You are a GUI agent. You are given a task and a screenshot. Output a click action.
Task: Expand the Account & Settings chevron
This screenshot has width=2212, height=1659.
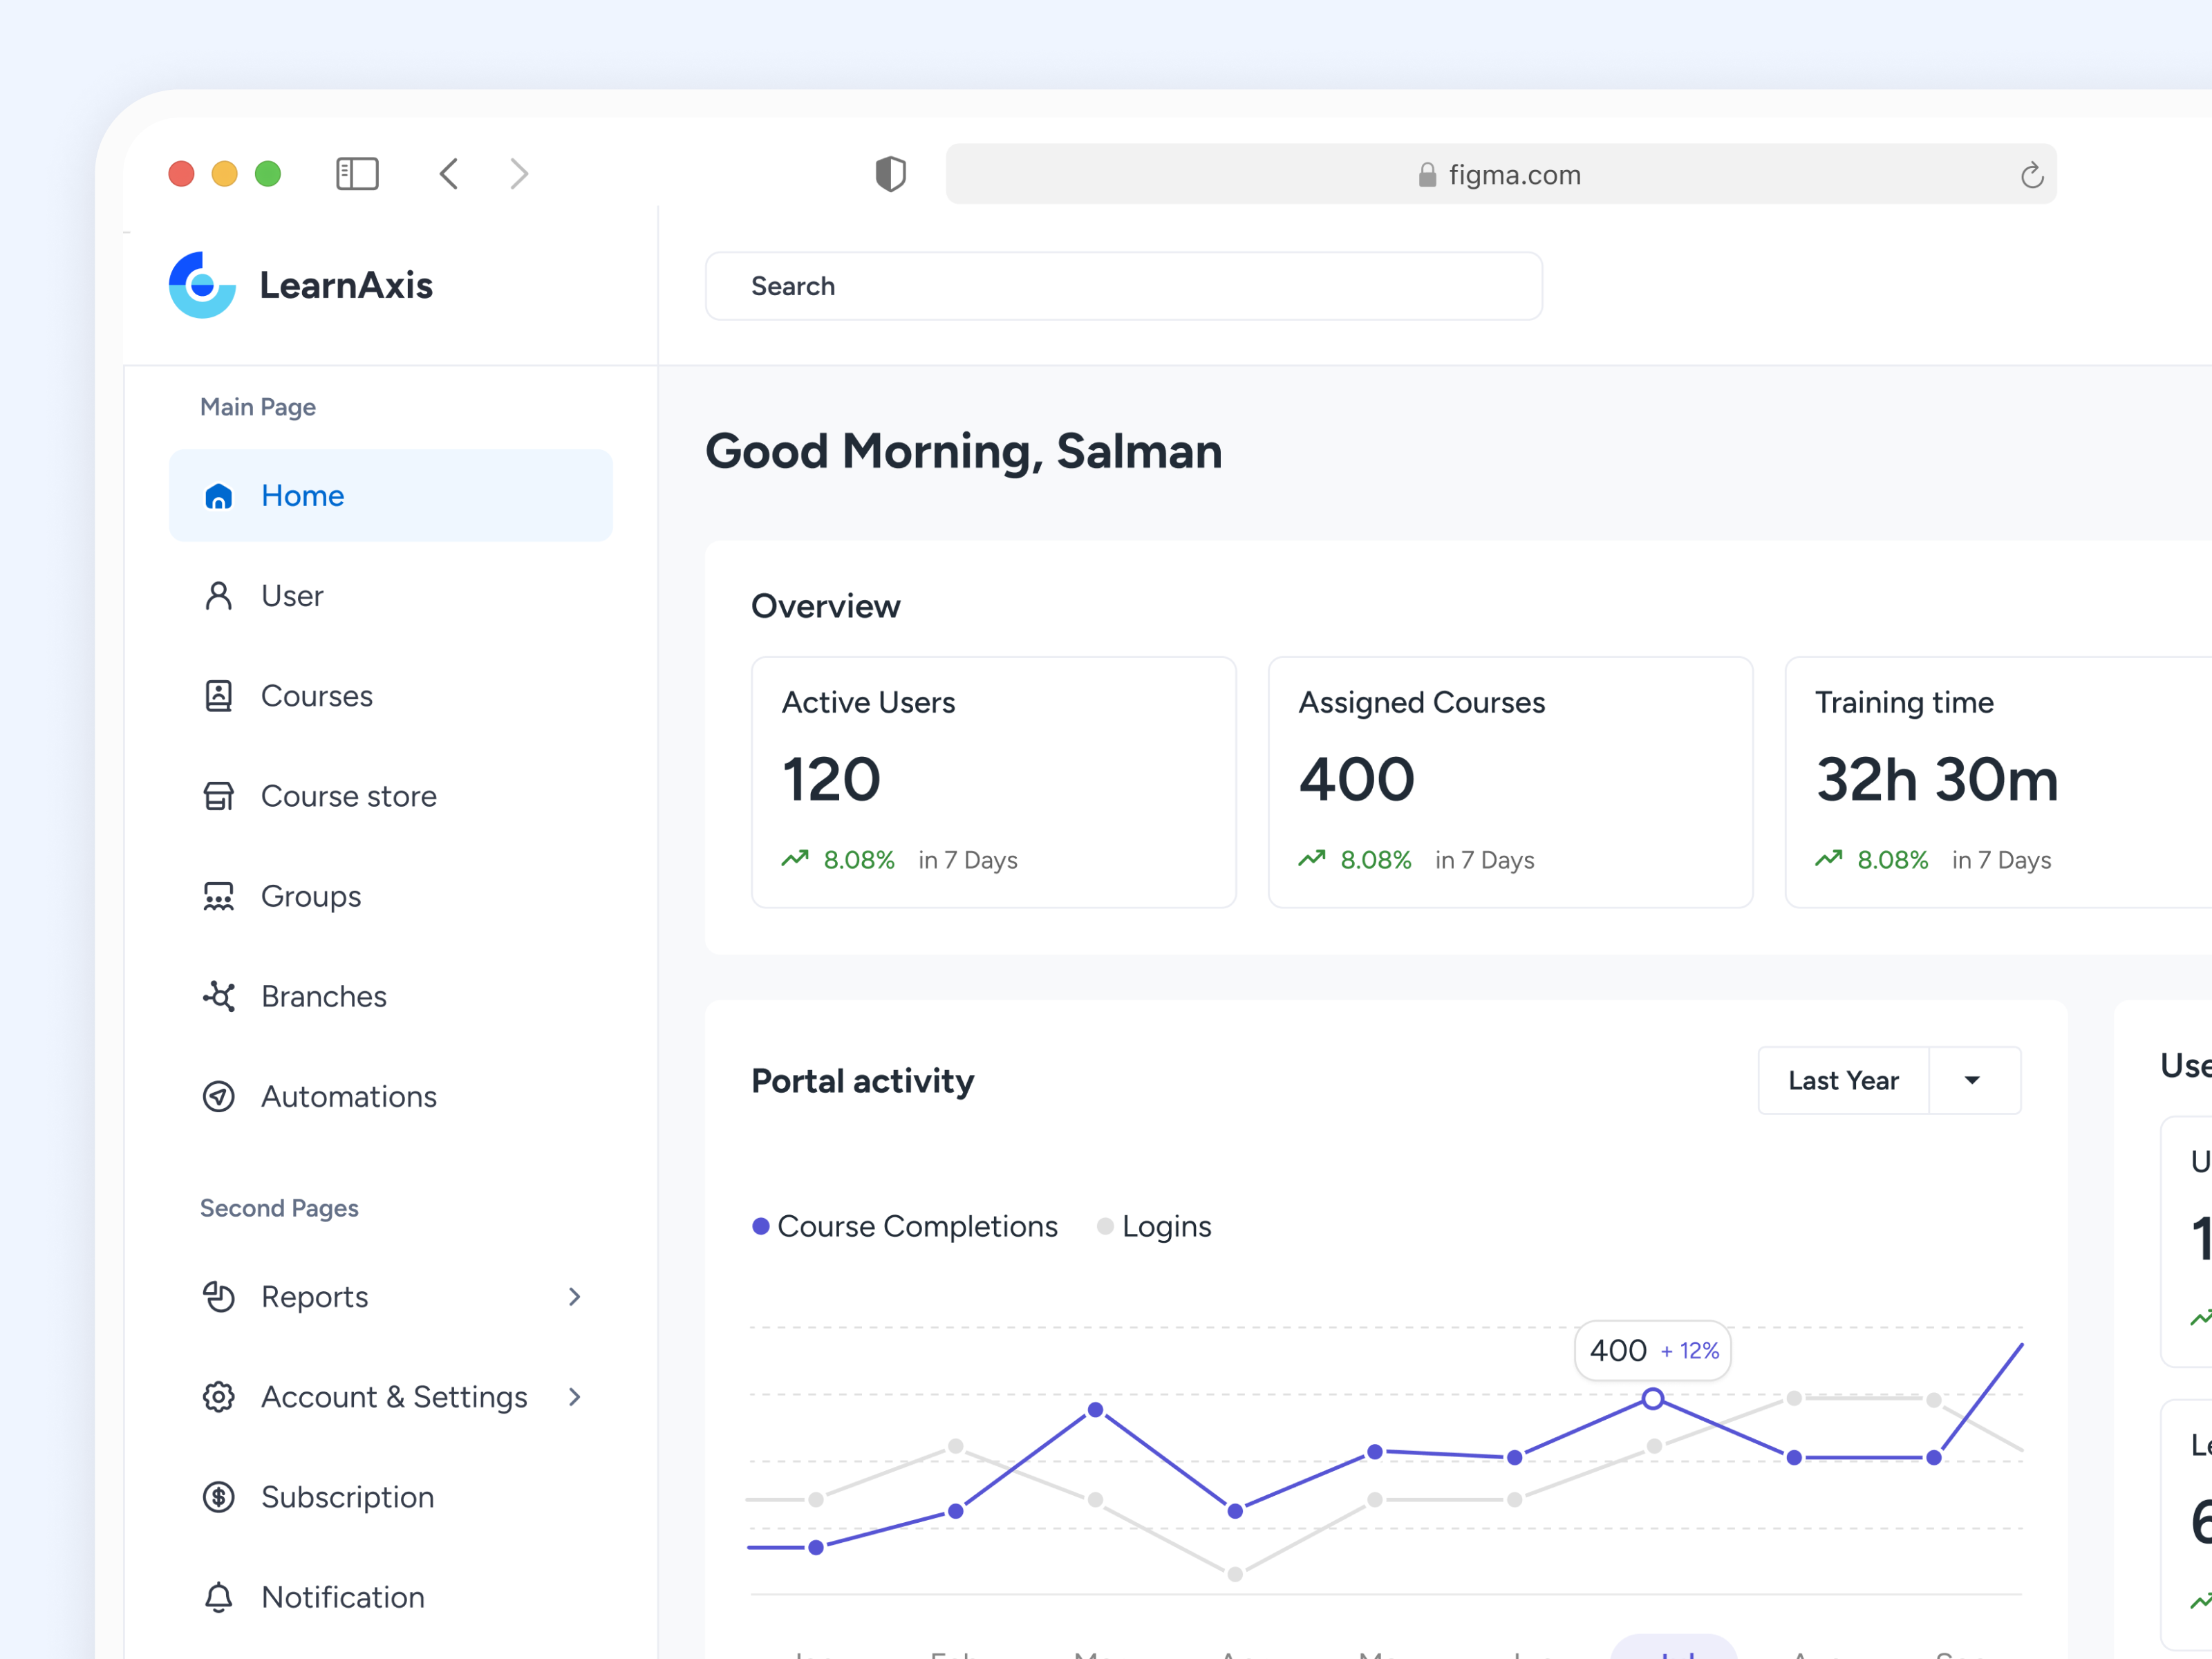coord(574,1397)
